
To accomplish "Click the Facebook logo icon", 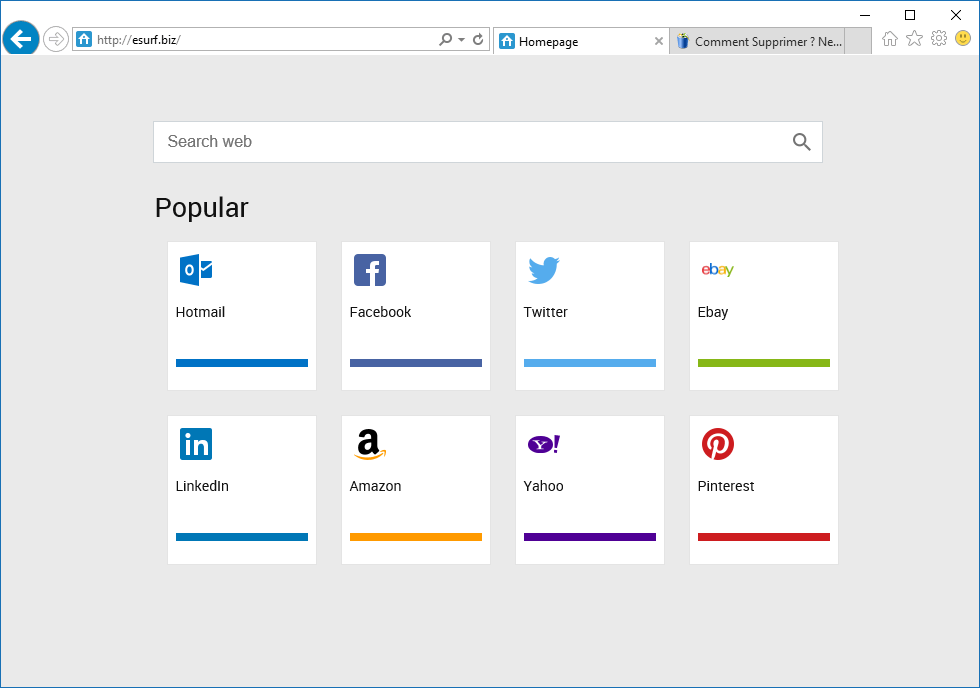I will tap(370, 270).
